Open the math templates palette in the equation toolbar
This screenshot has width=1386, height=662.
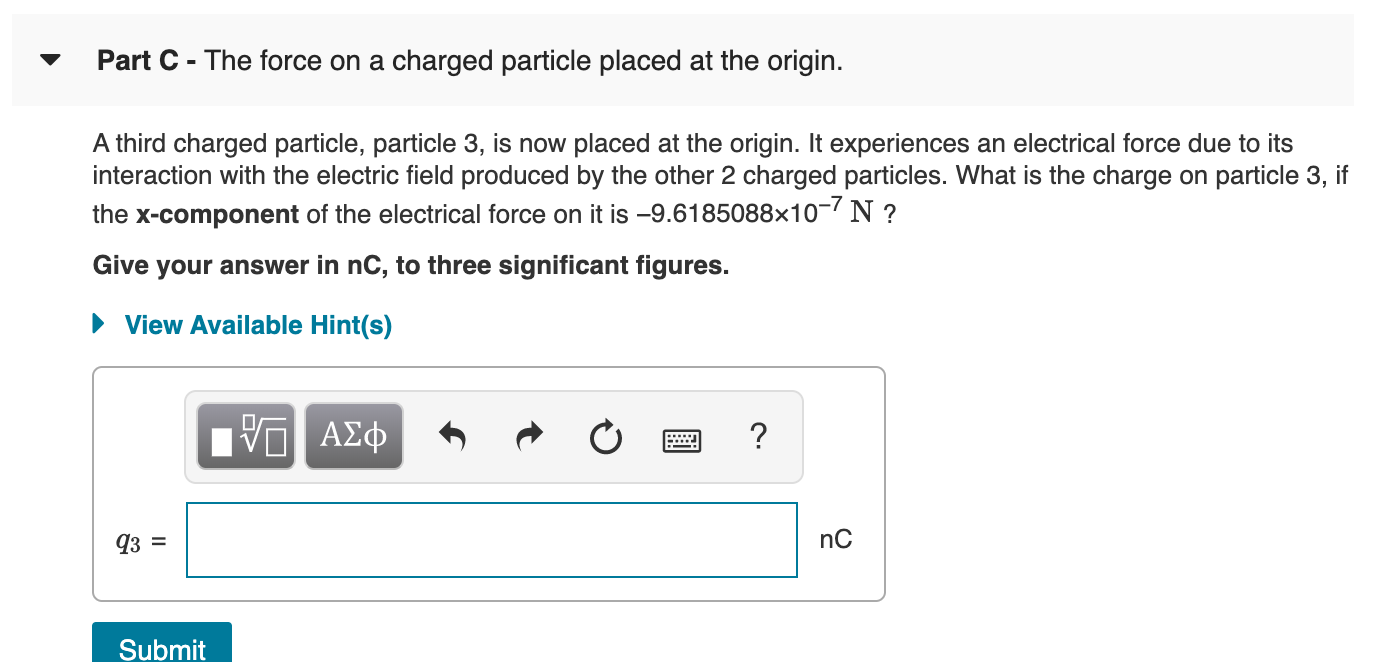(245, 435)
